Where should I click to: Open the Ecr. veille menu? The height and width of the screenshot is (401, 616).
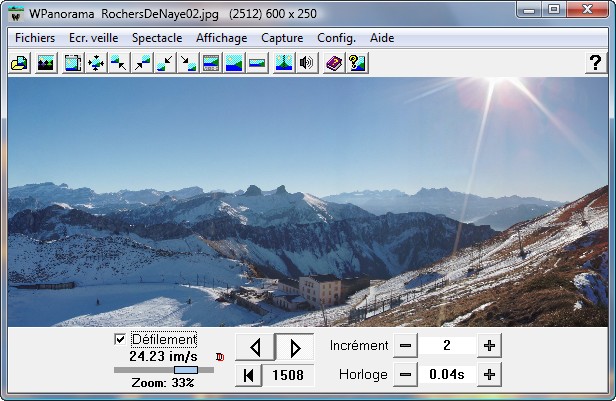pyautogui.click(x=94, y=38)
